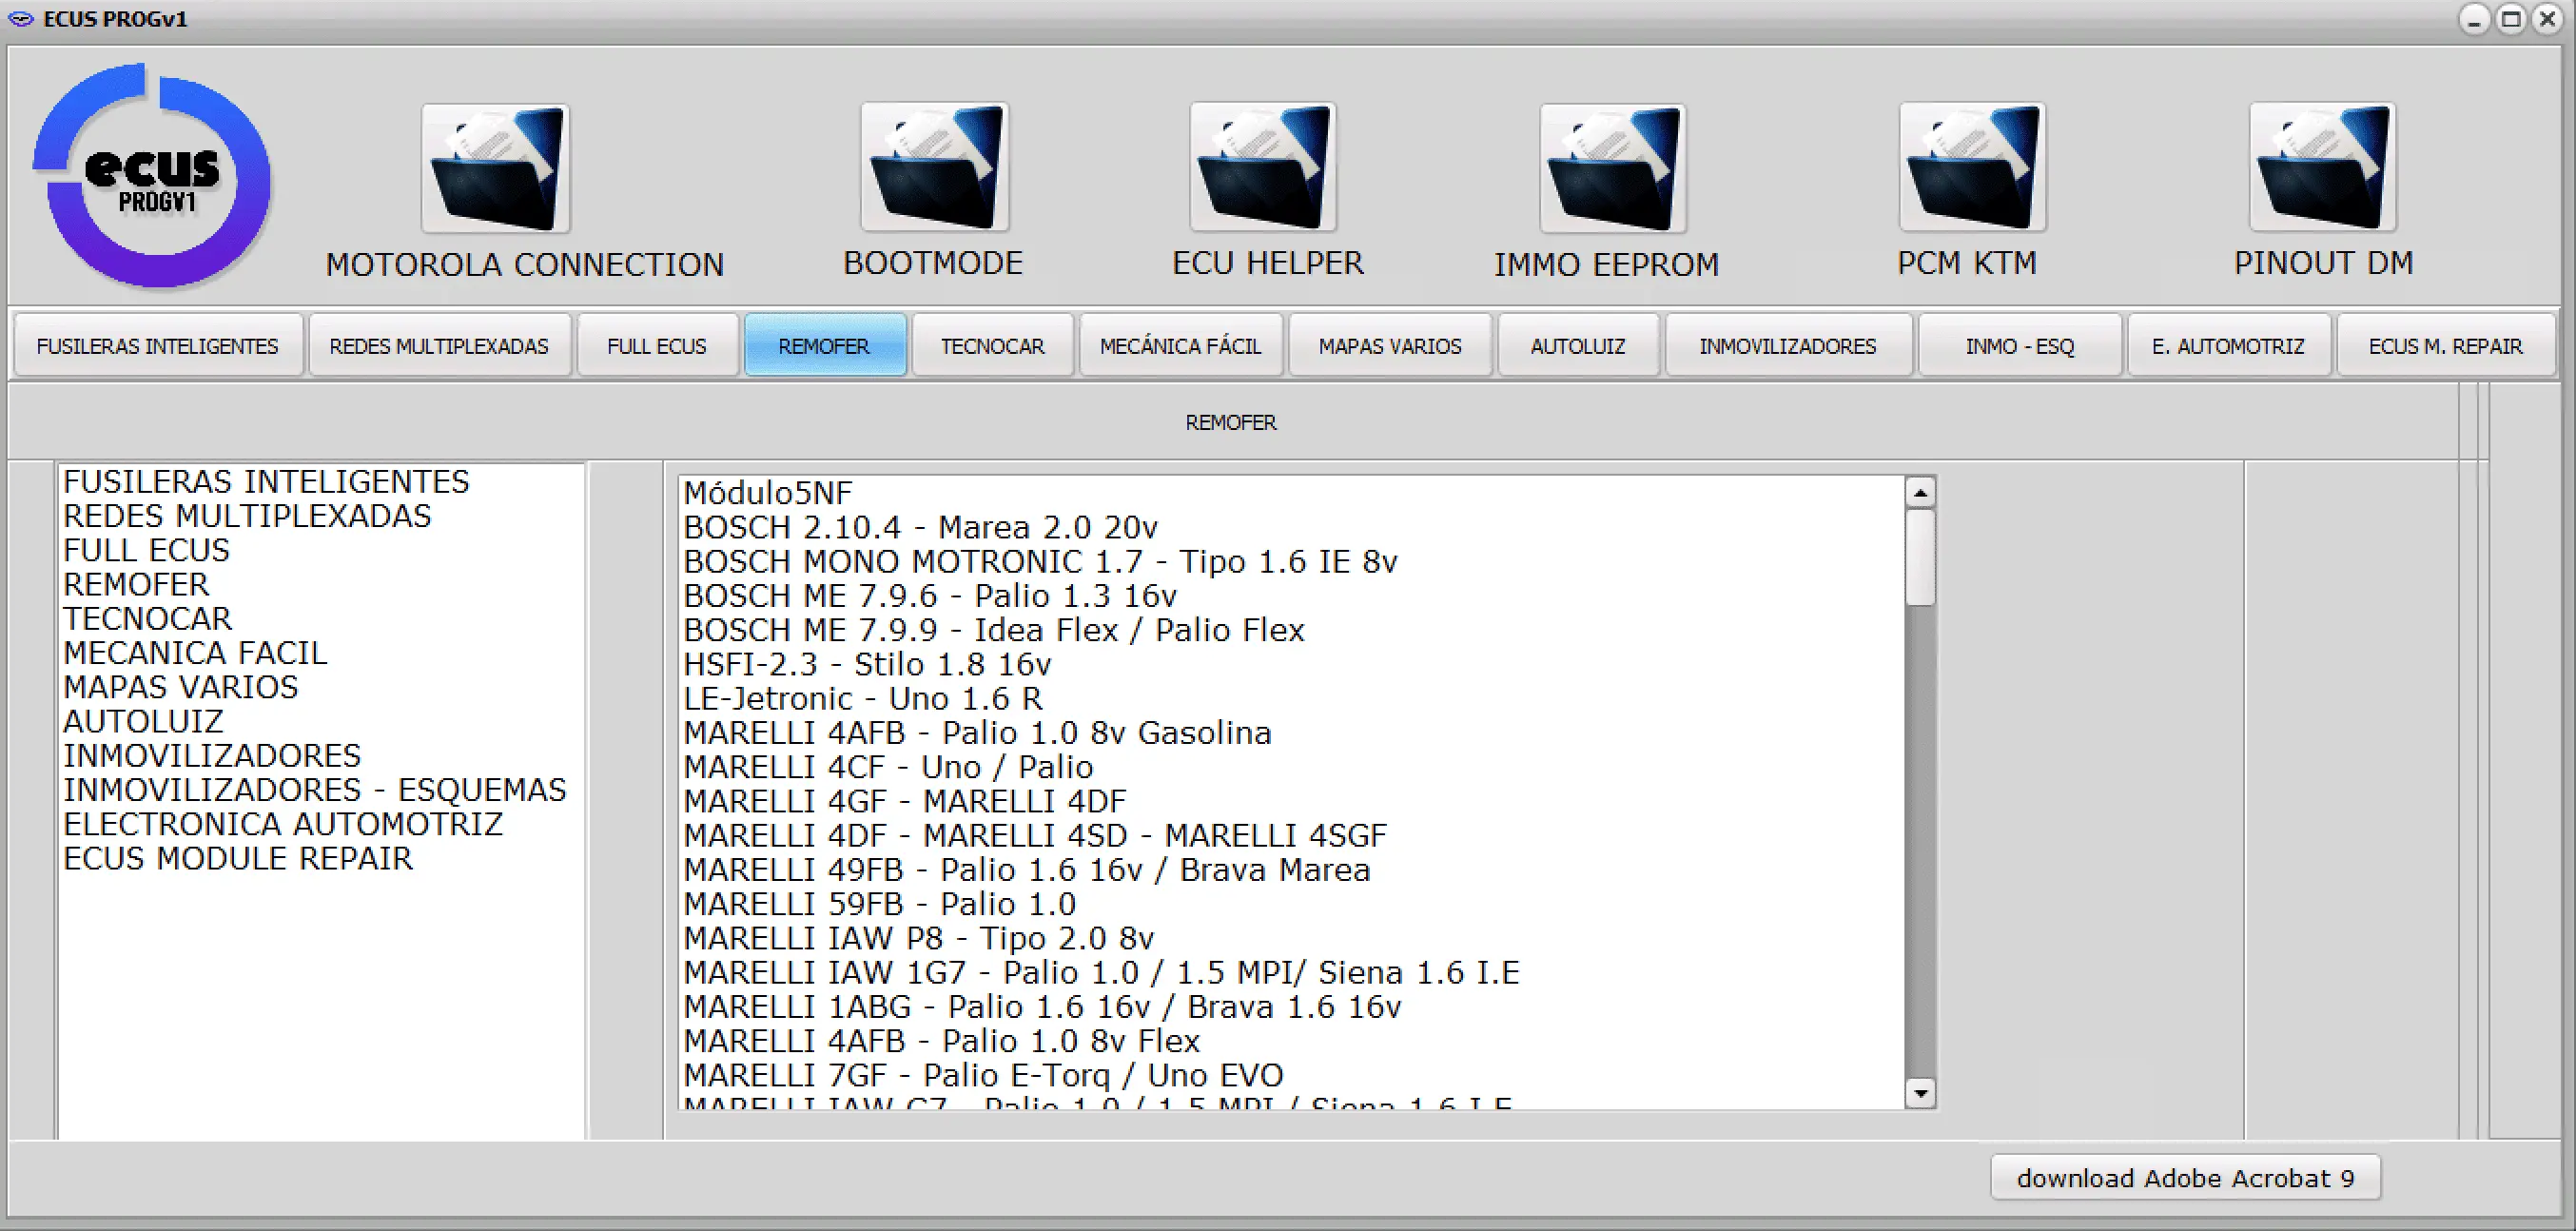Select BOSCH MONO MOTRONIC 1.7 entry

click(x=1040, y=561)
